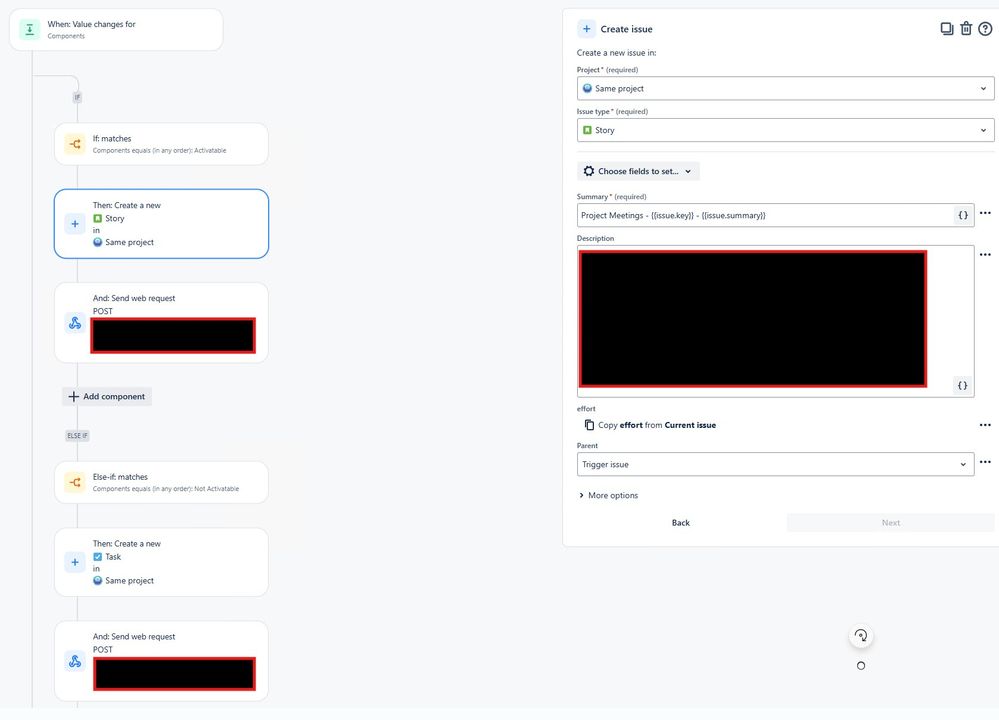
Task: Open the Project dropdown showing Same project
Action: coord(785,89)
